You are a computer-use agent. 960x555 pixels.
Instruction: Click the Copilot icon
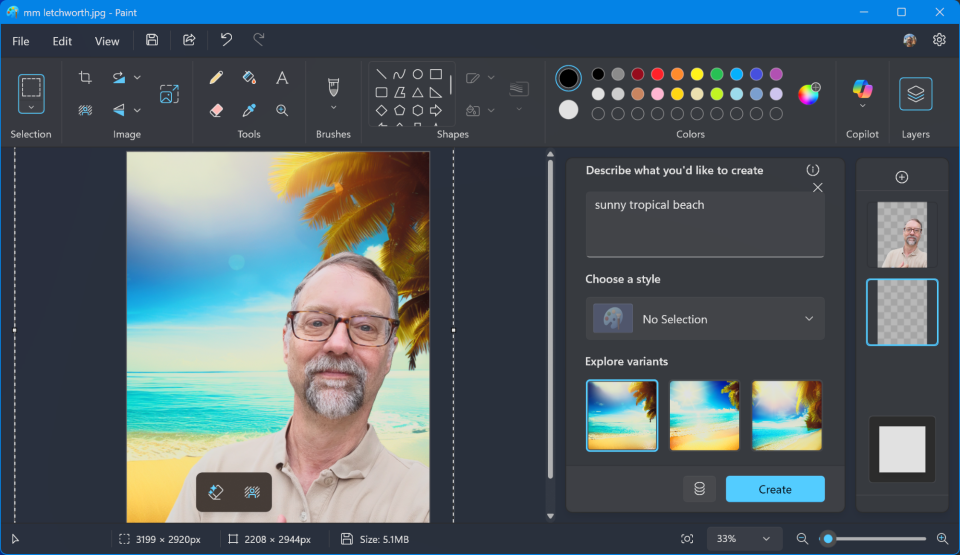click(862, 89)
